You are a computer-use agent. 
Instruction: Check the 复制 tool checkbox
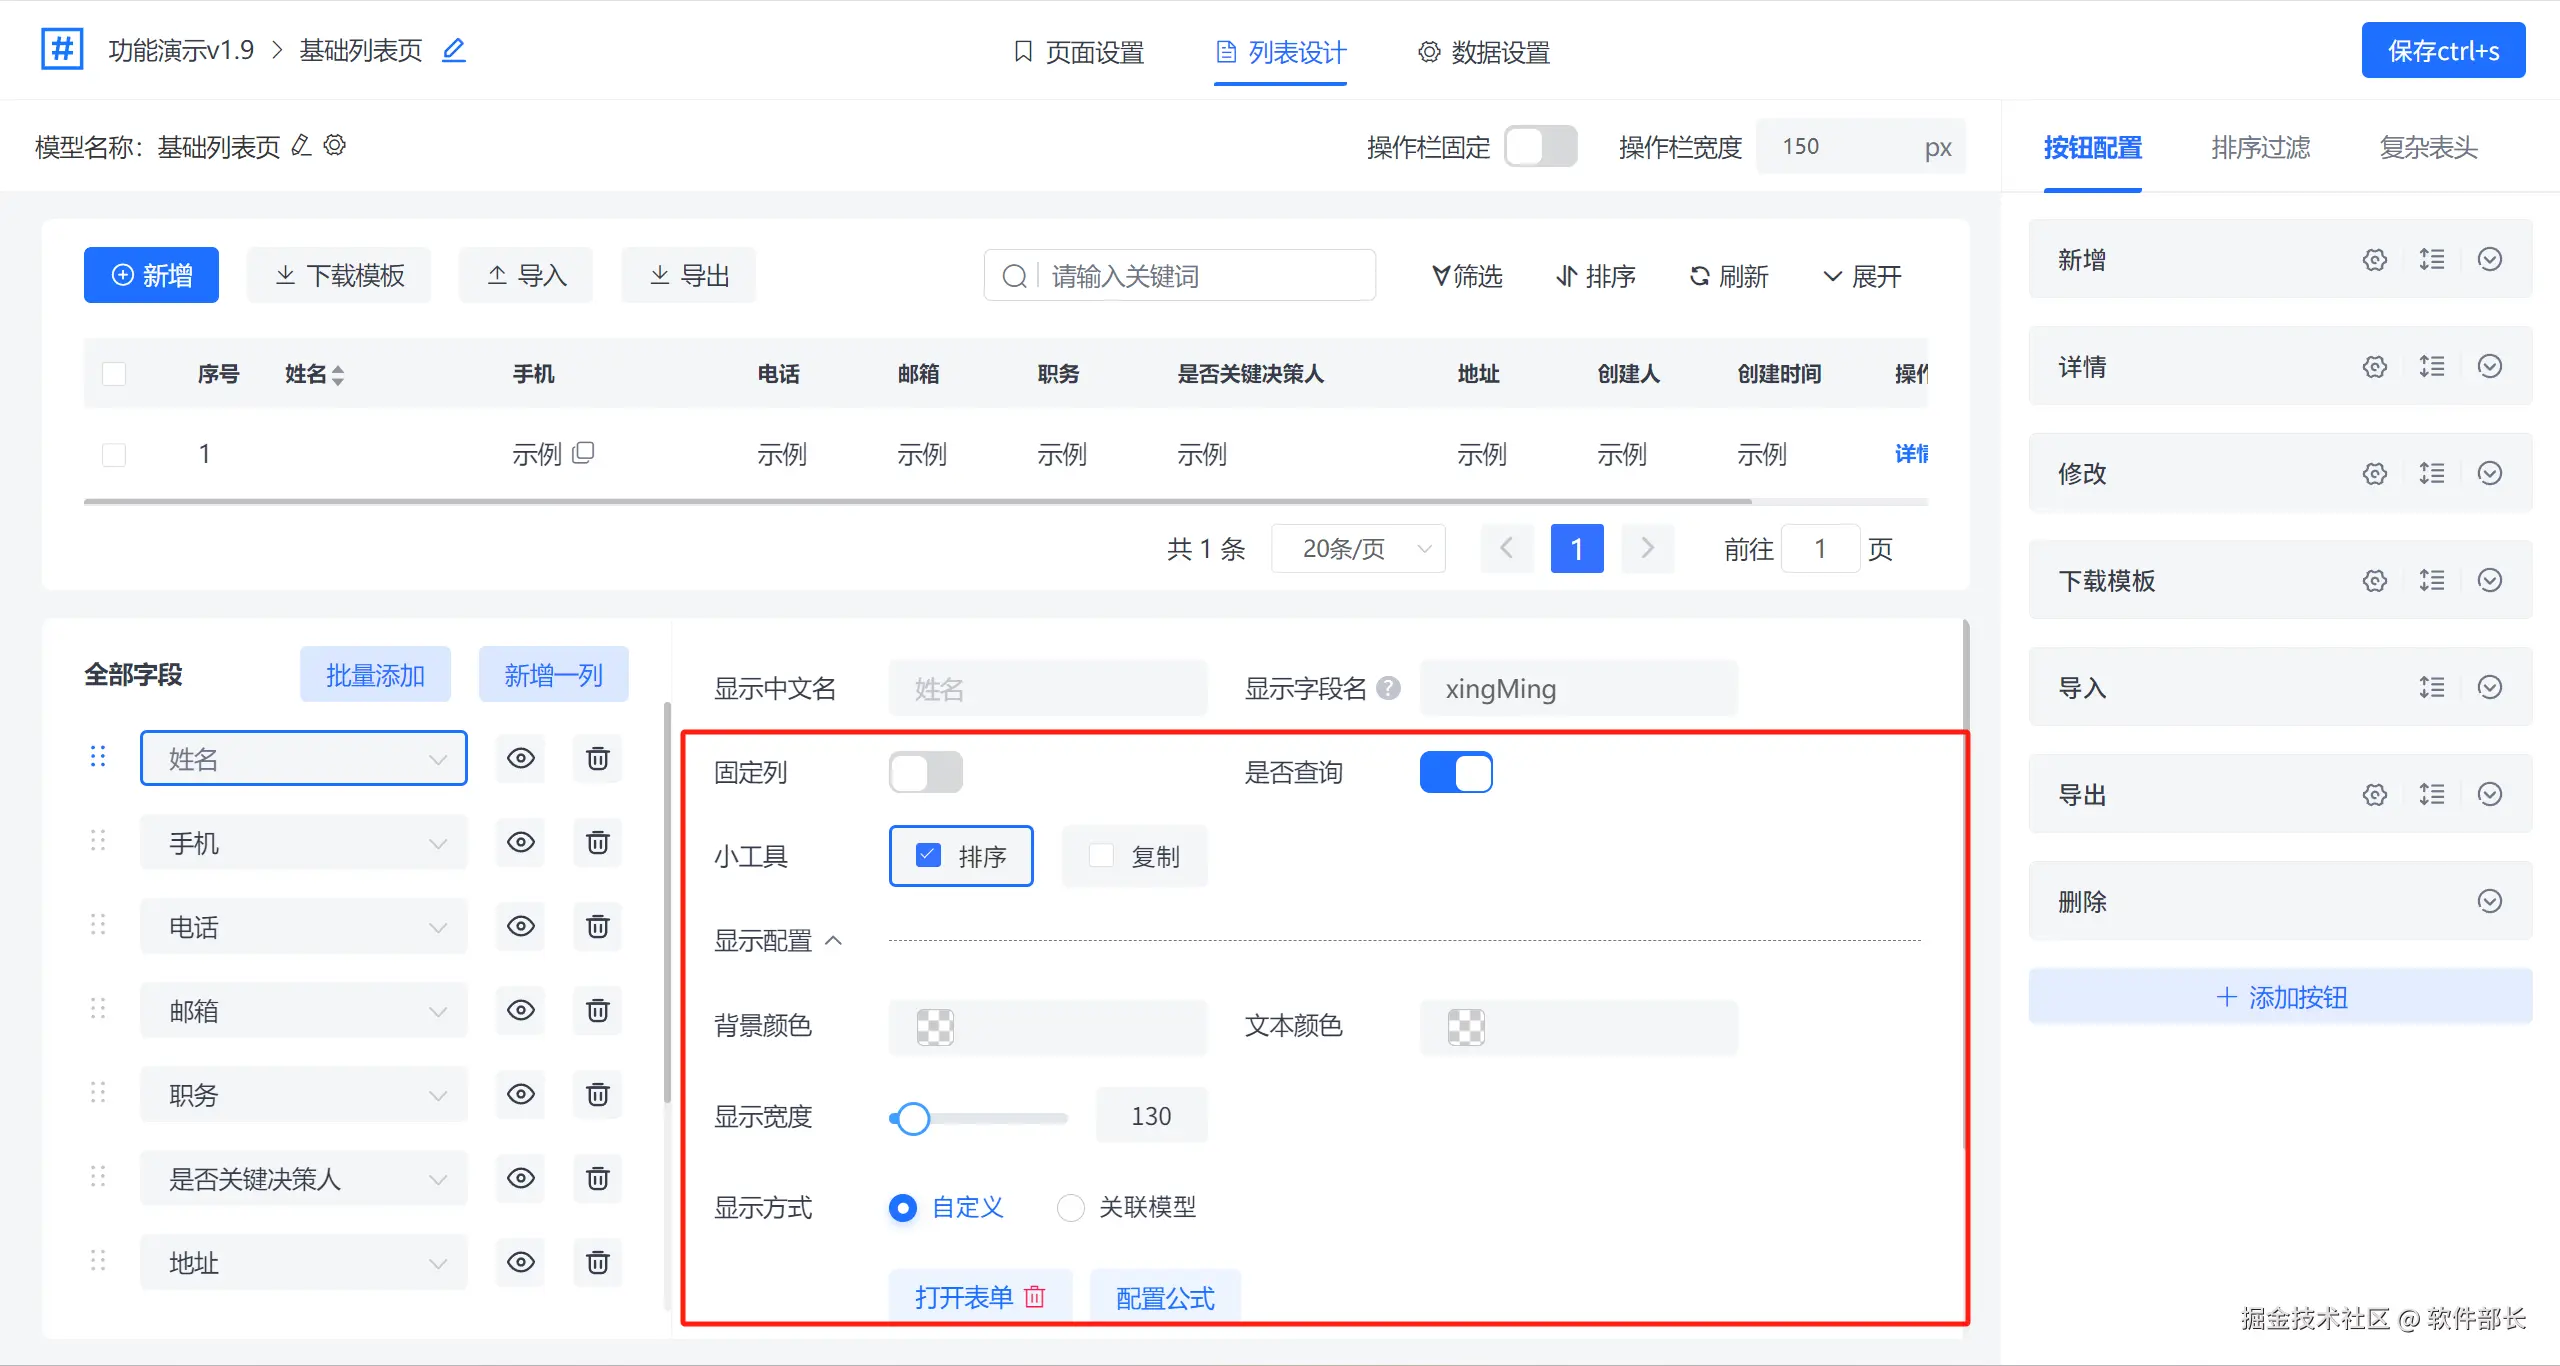[x=1101, y=856]
